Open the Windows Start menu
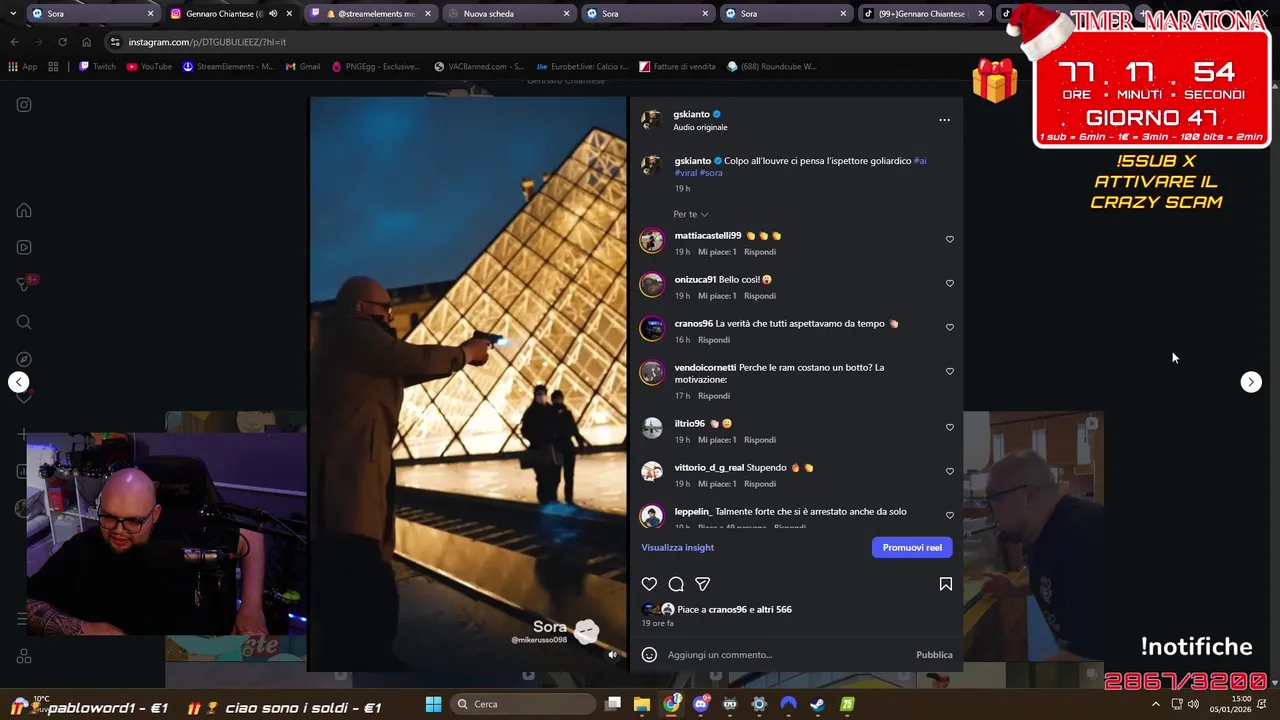This screenshot has width=1280, height=720. pos(433,704)
